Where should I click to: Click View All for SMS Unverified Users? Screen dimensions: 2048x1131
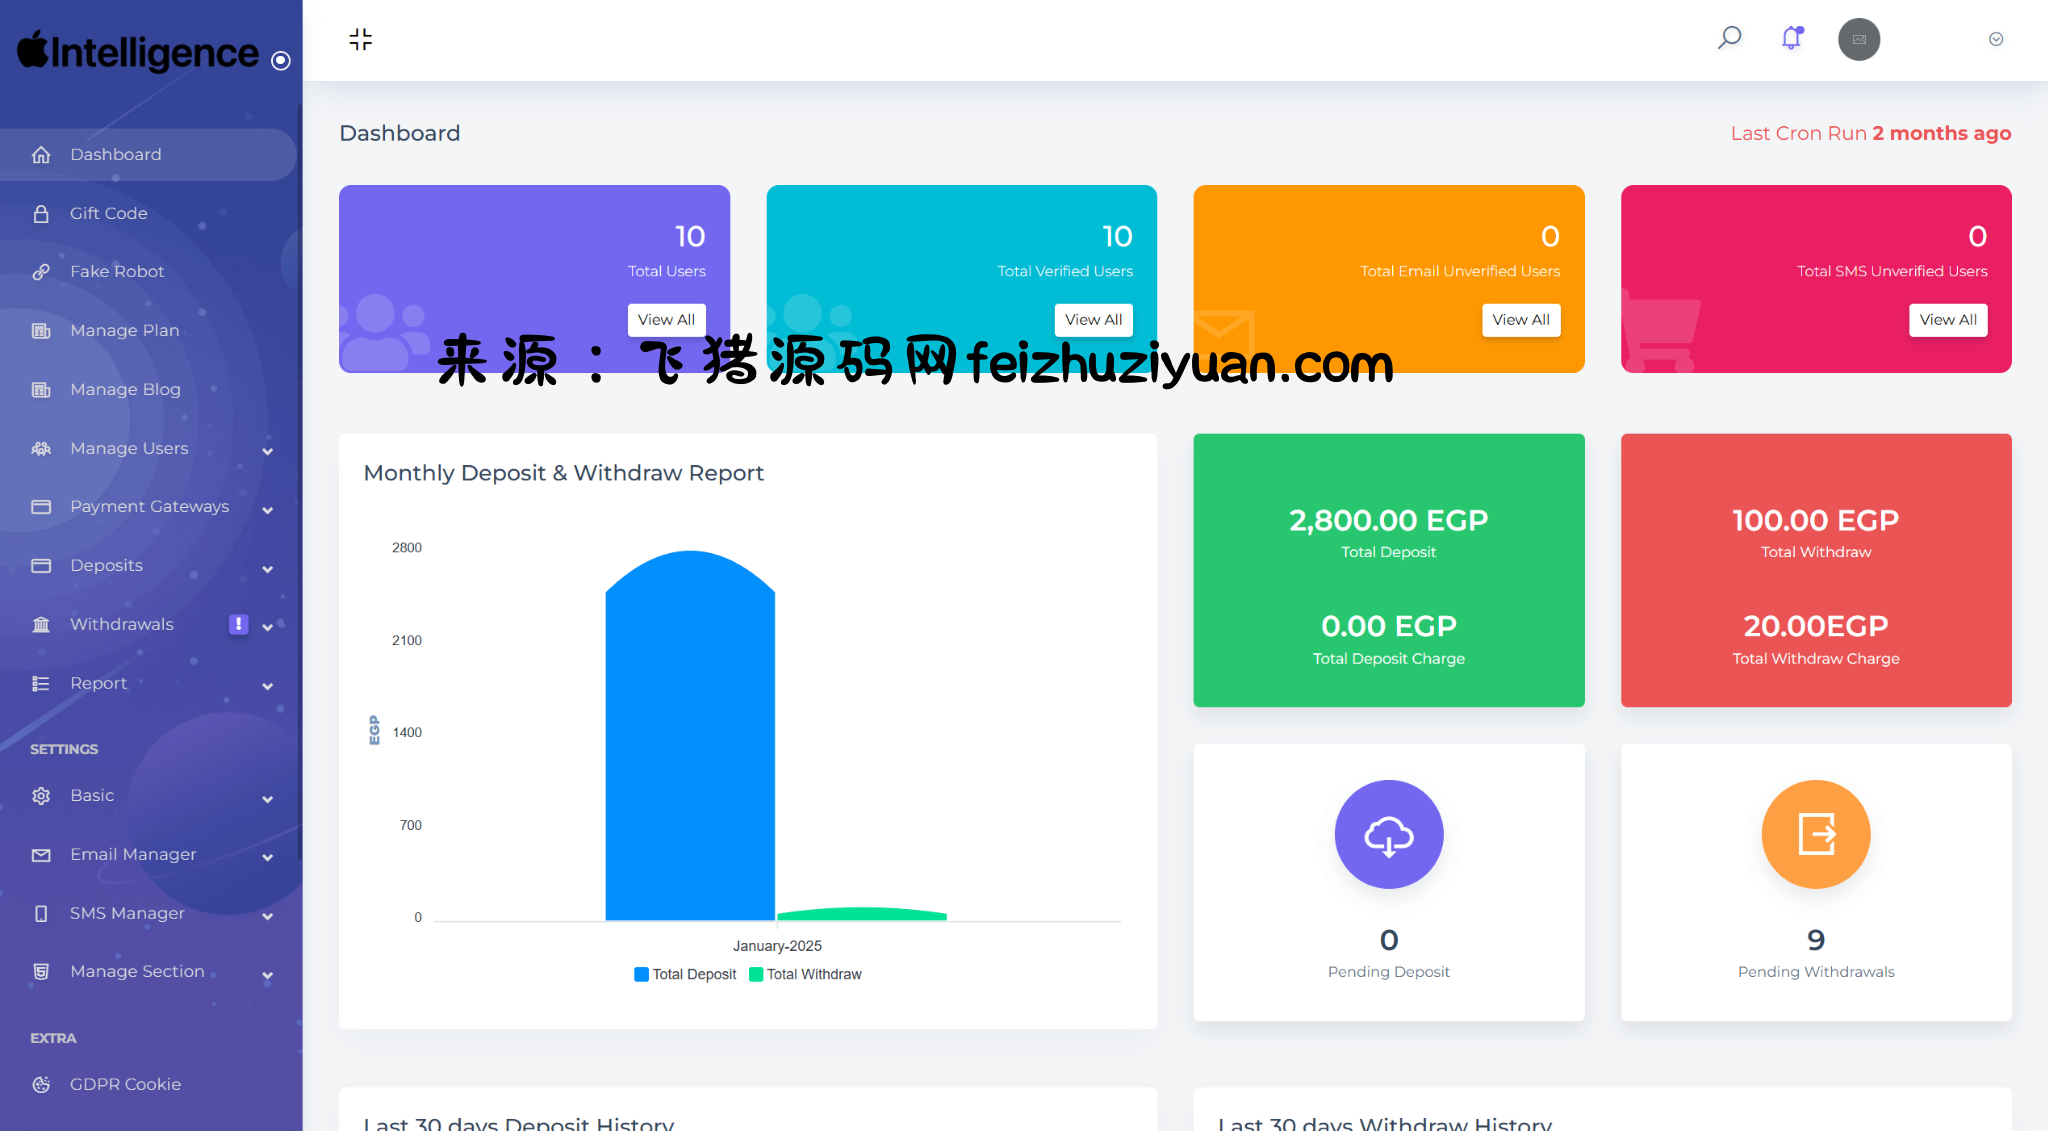pos(1947,320)
